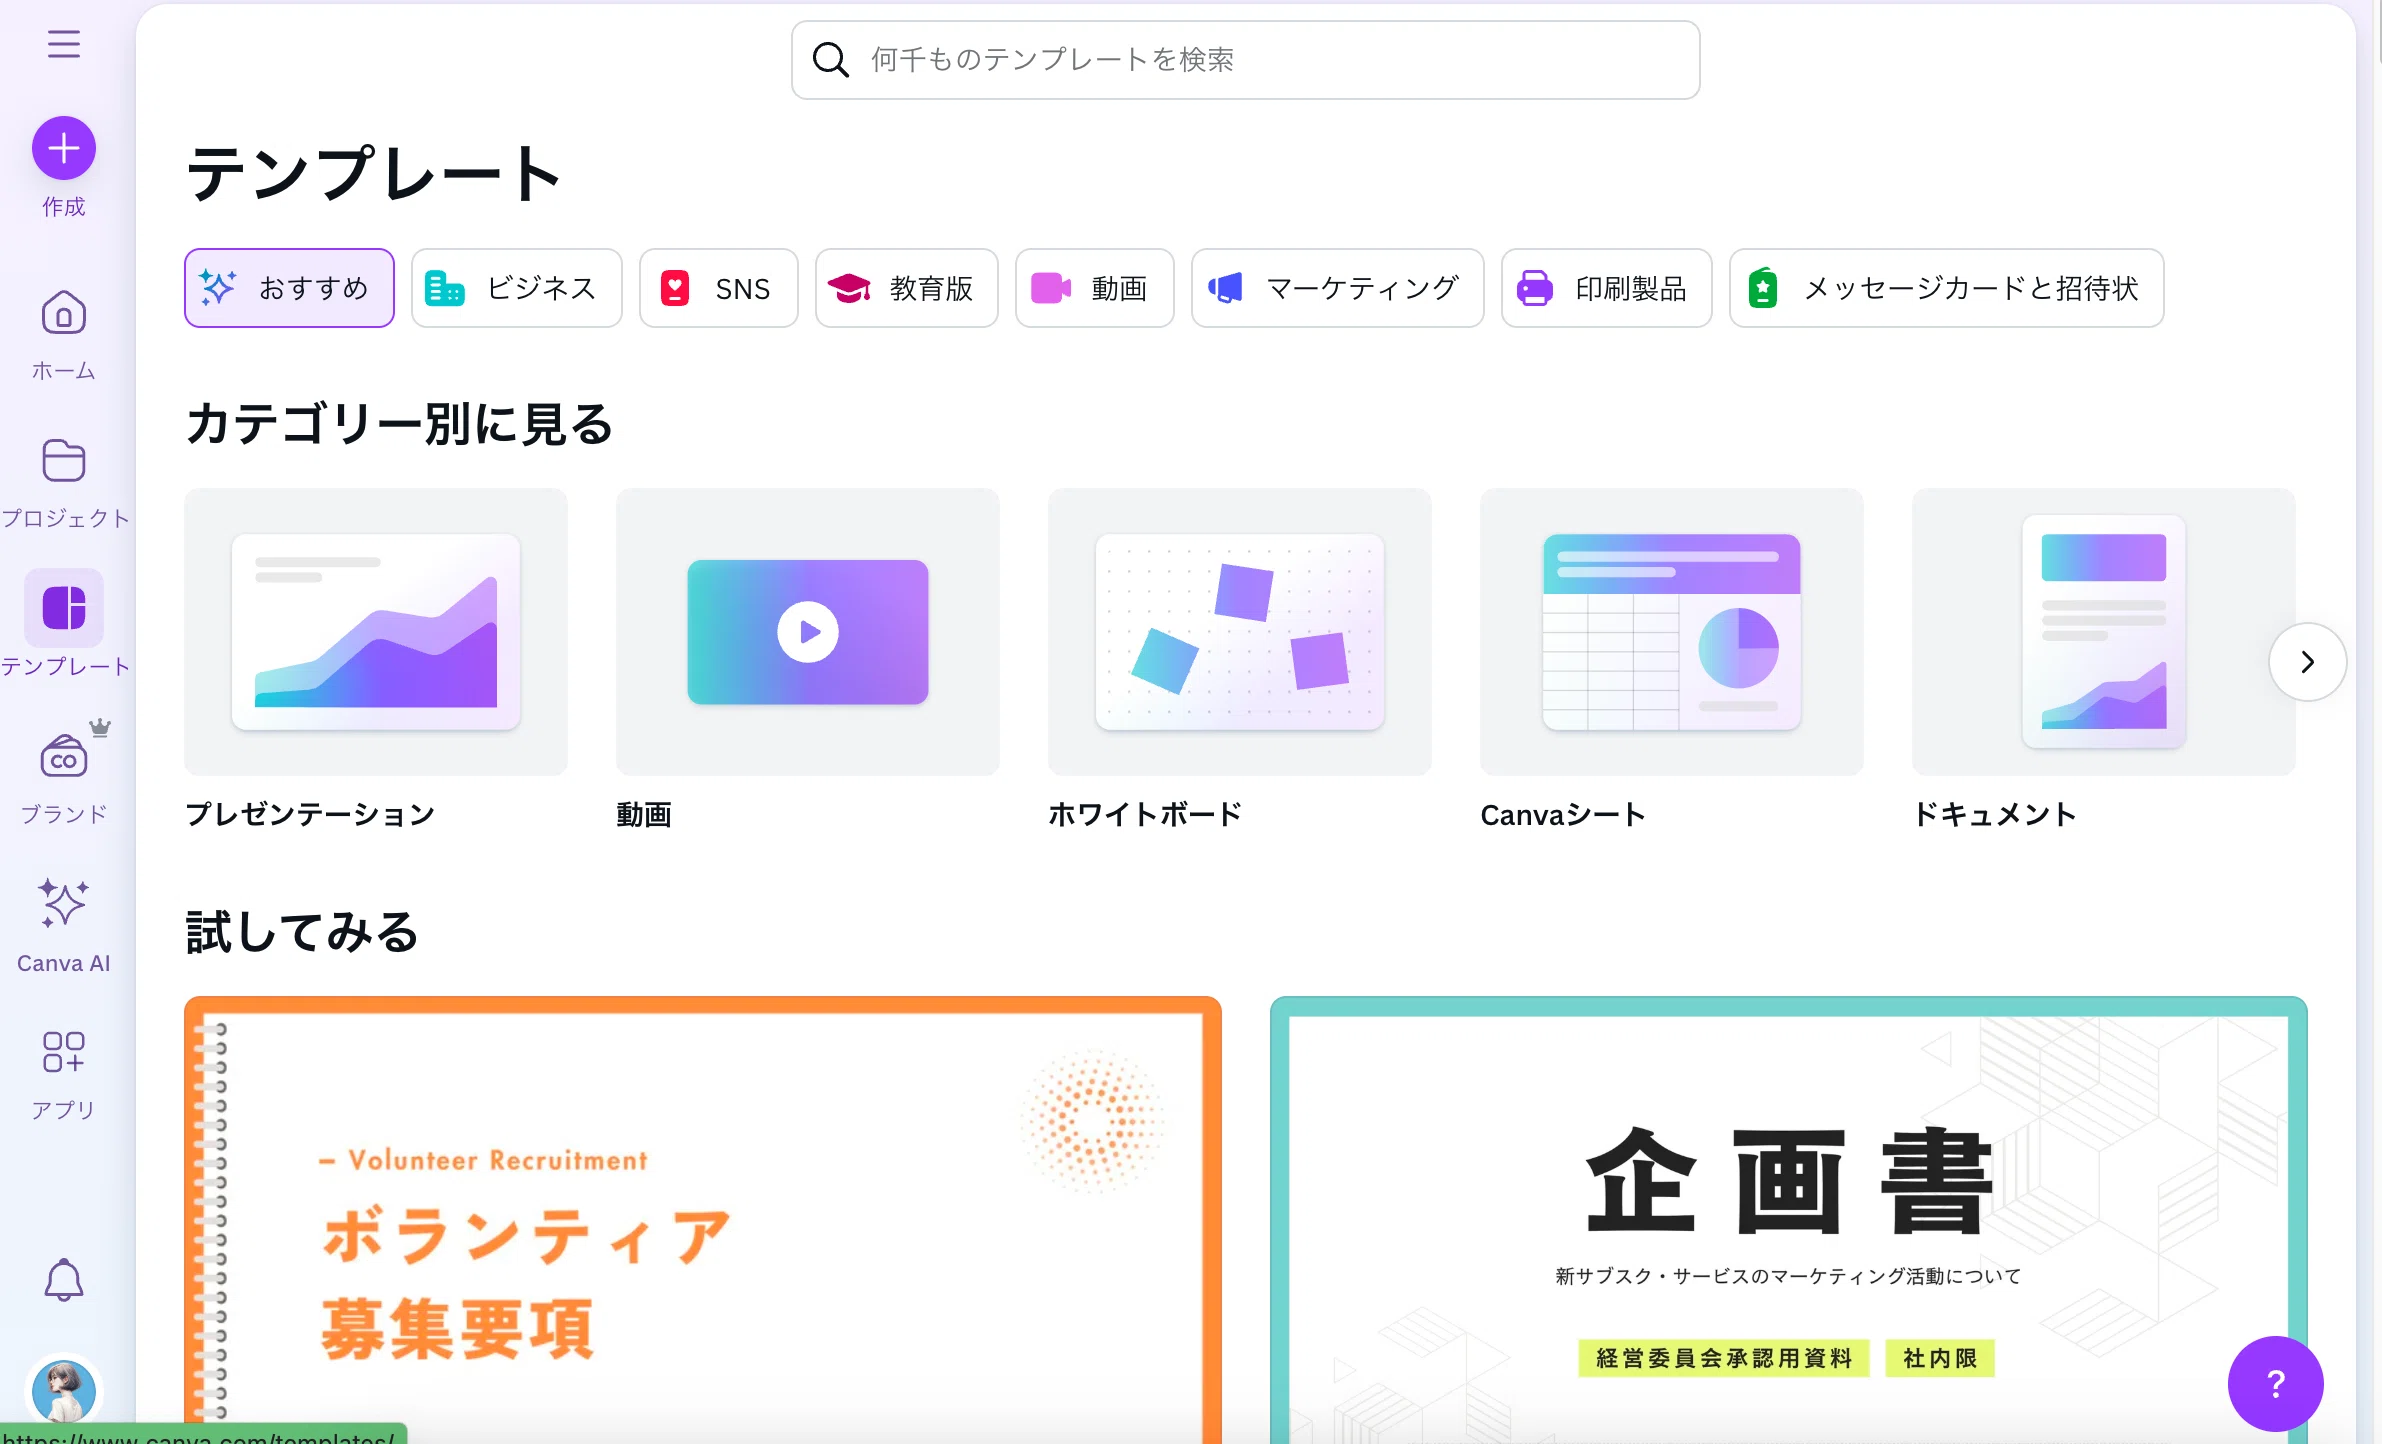Open Canva AI in the sidebar
The image size is (2382, 1444).
tap(64, 926)
